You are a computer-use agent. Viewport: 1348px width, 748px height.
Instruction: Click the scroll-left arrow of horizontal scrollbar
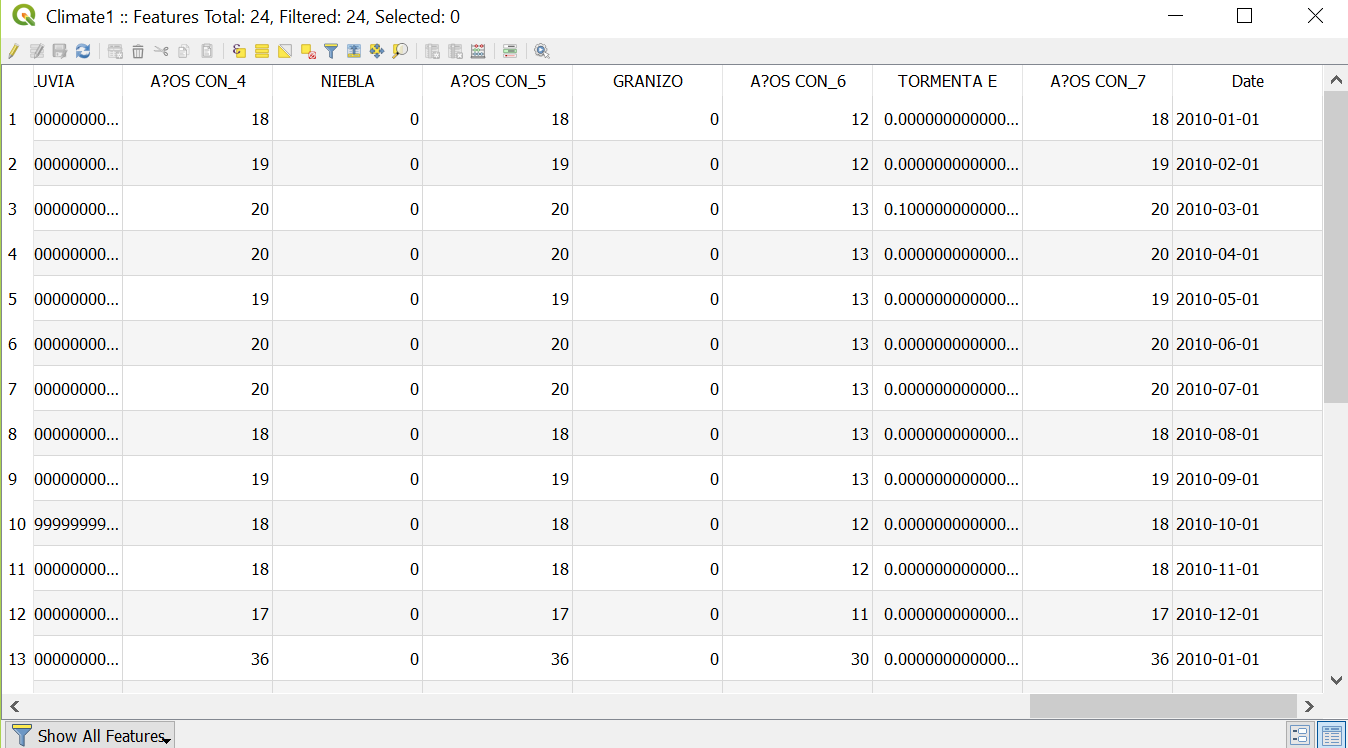13,706
